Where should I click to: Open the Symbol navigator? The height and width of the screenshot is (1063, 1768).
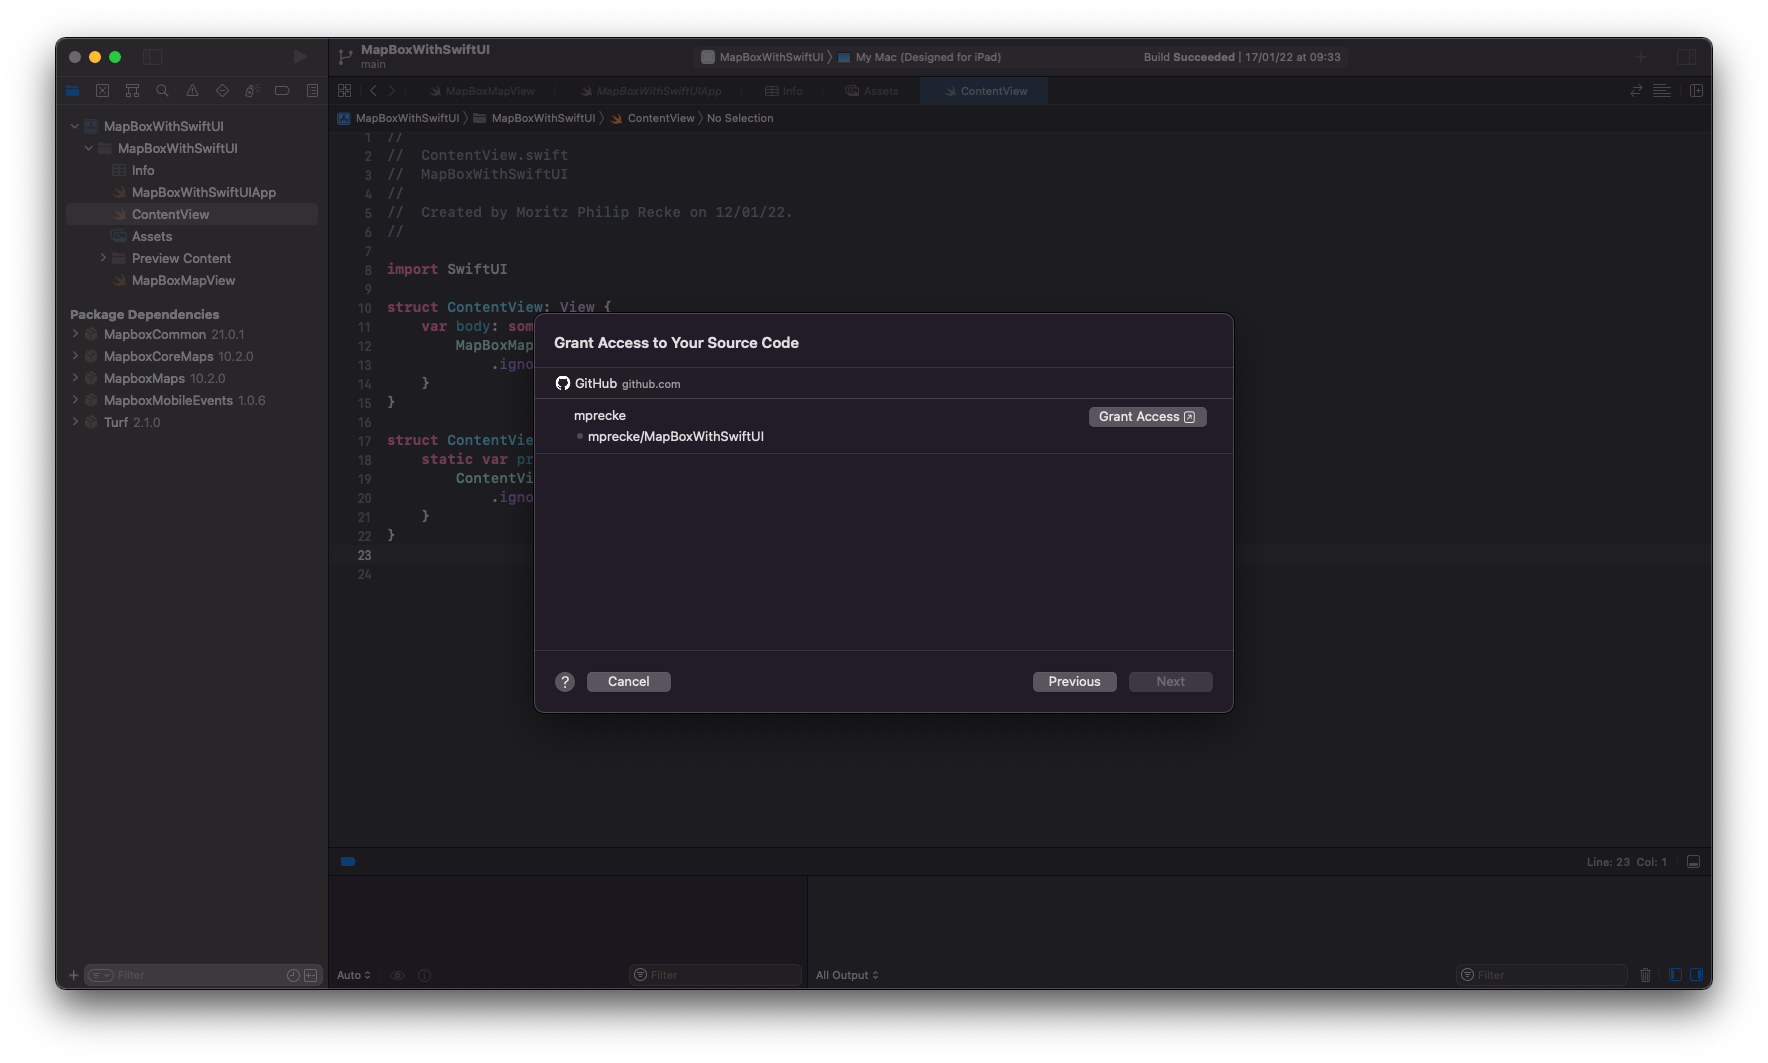[x=132, y=91]
